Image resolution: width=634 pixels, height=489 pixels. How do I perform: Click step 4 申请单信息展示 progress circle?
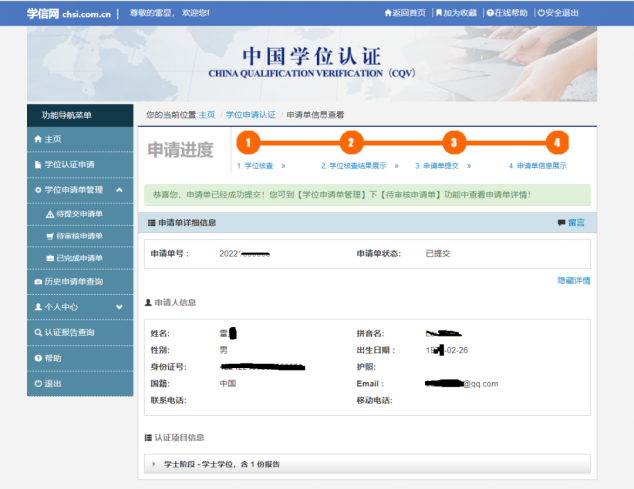(557, 142)
